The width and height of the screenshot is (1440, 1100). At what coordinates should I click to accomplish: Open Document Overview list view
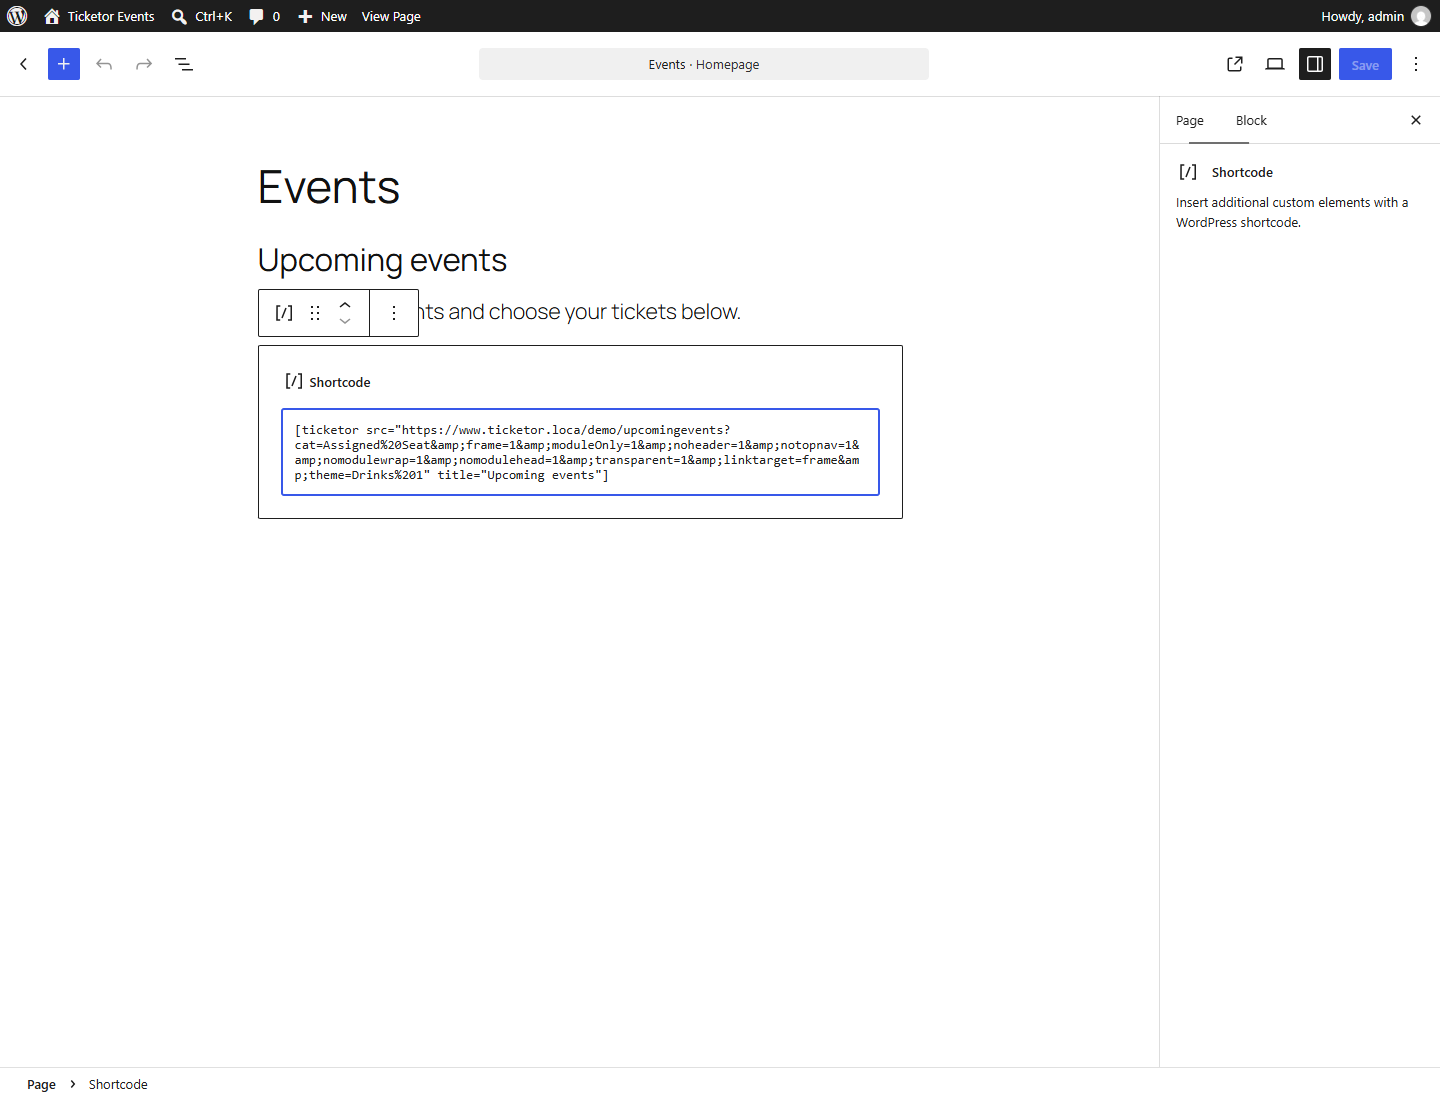[184, 64]
